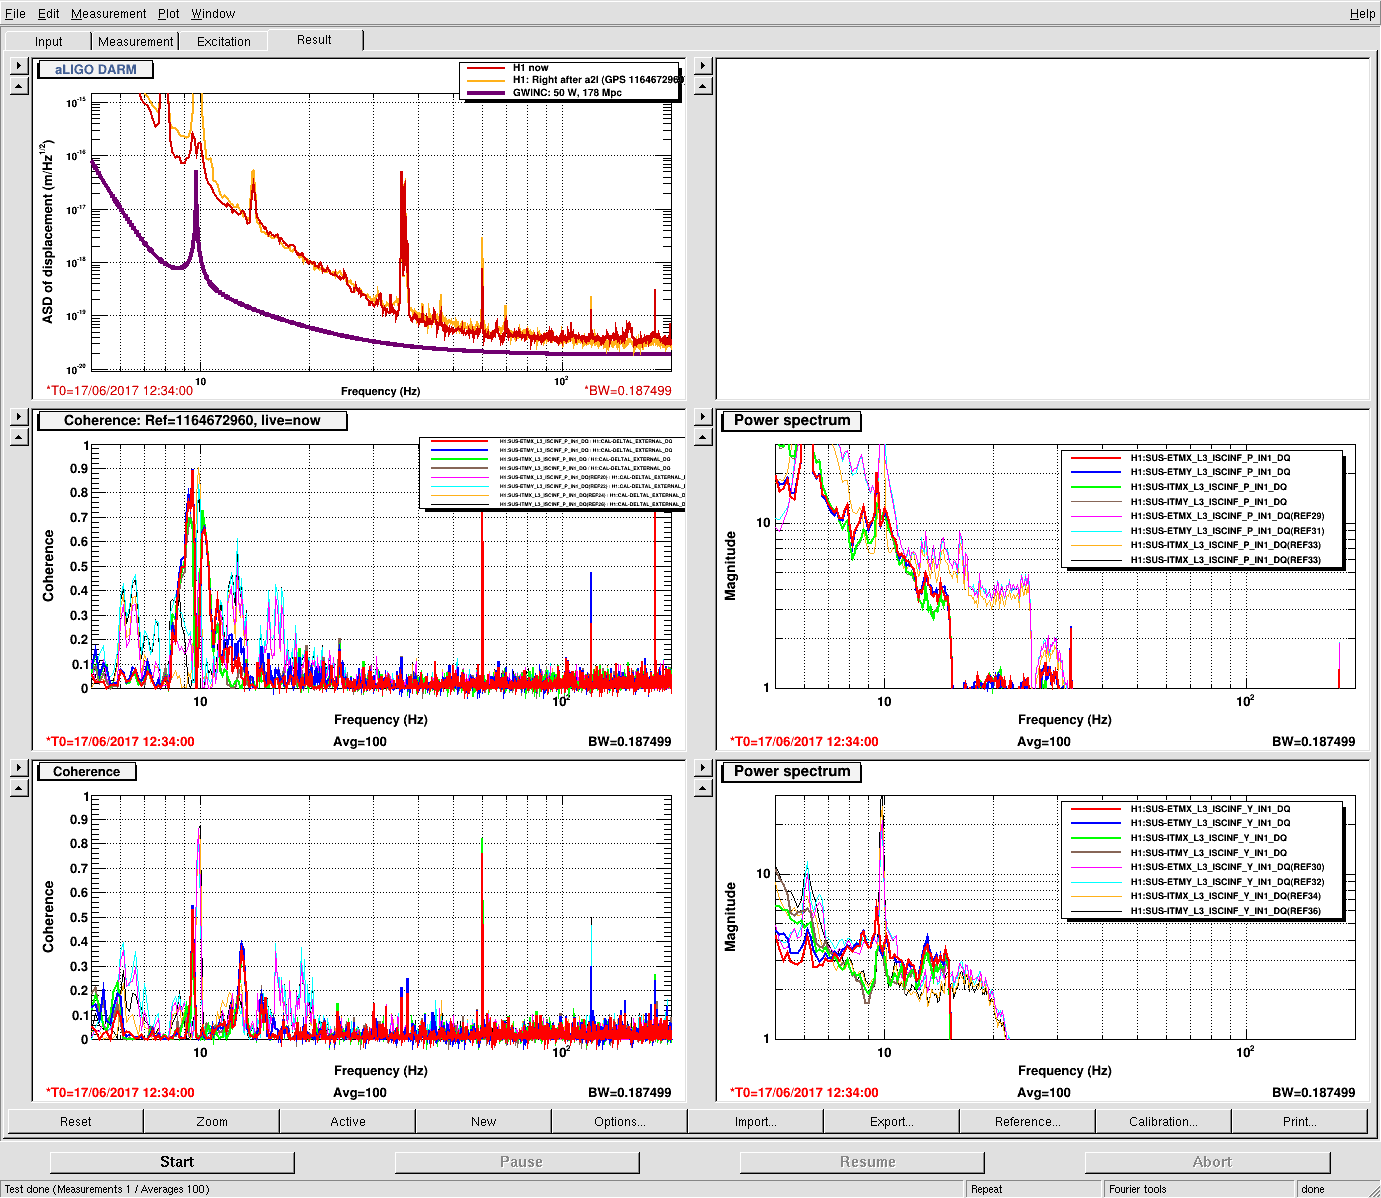
Task: Click right-arrow button of the empty top-right pad
Action: [x=702, y=66]
